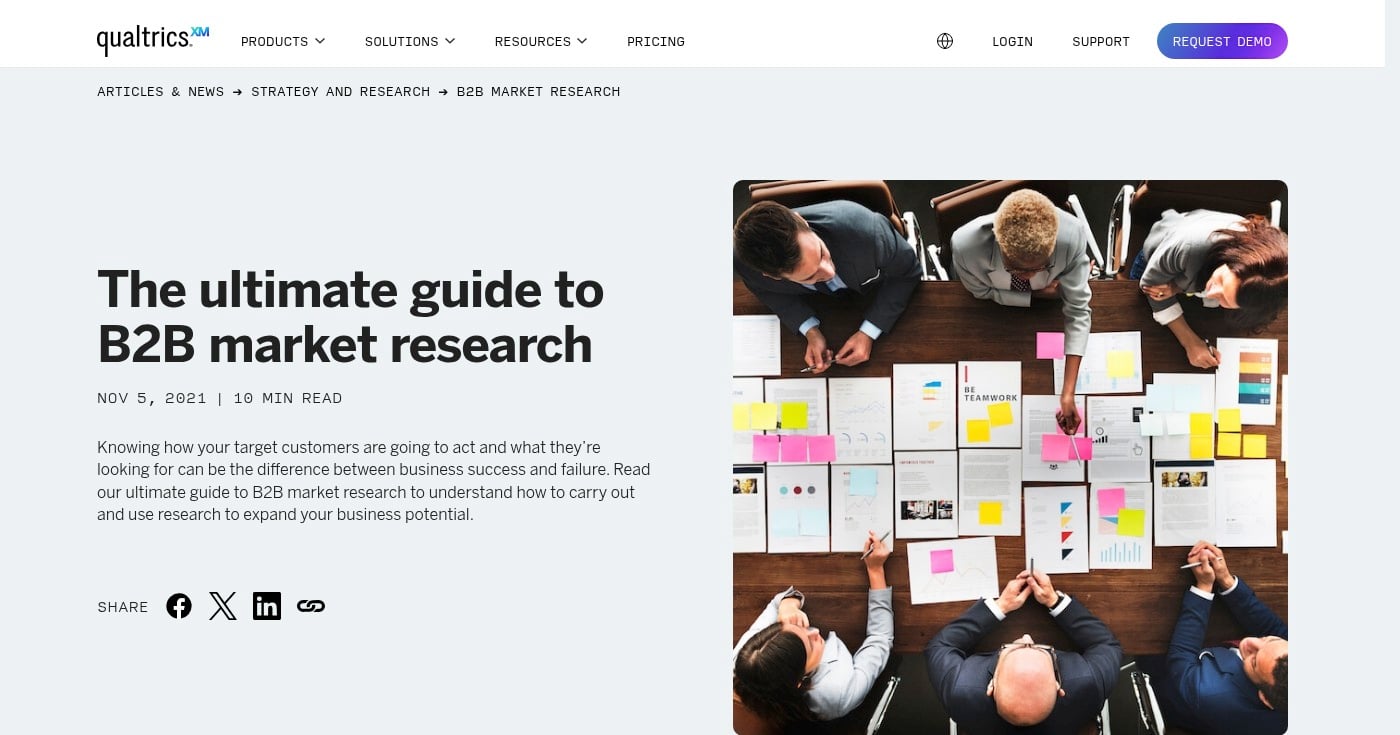This screenshot has width=1400, height=735.
Task: Click the Login link
Action: pyautogui.click(x=1012, y=41)
